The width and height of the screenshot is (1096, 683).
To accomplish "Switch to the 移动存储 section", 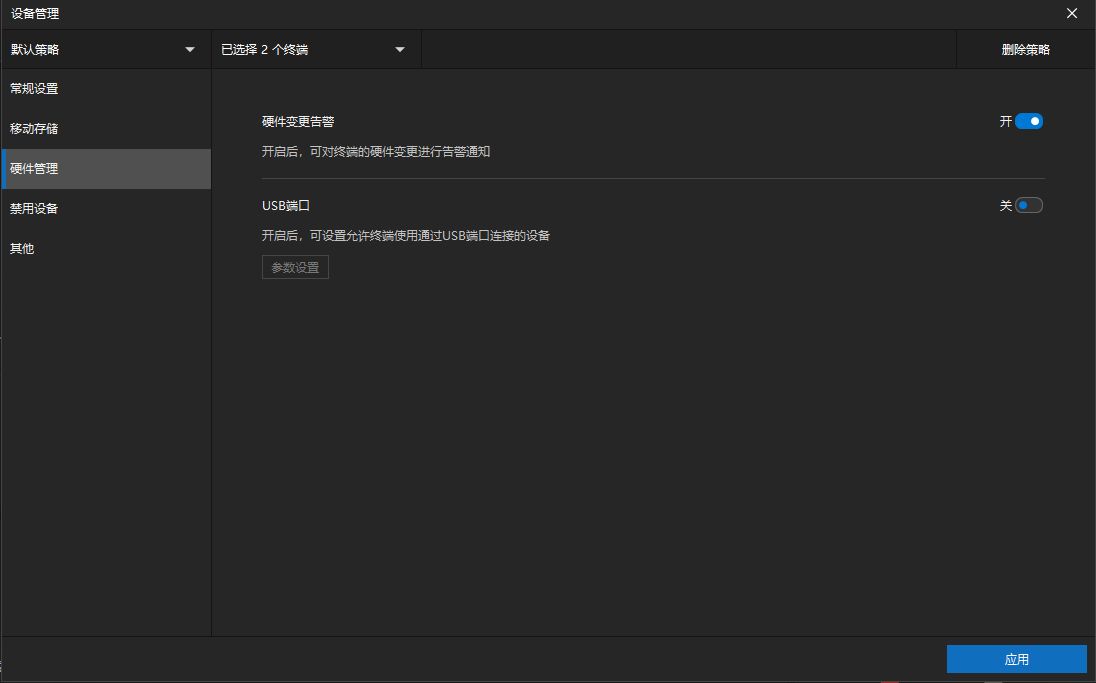I will point(106,129).
